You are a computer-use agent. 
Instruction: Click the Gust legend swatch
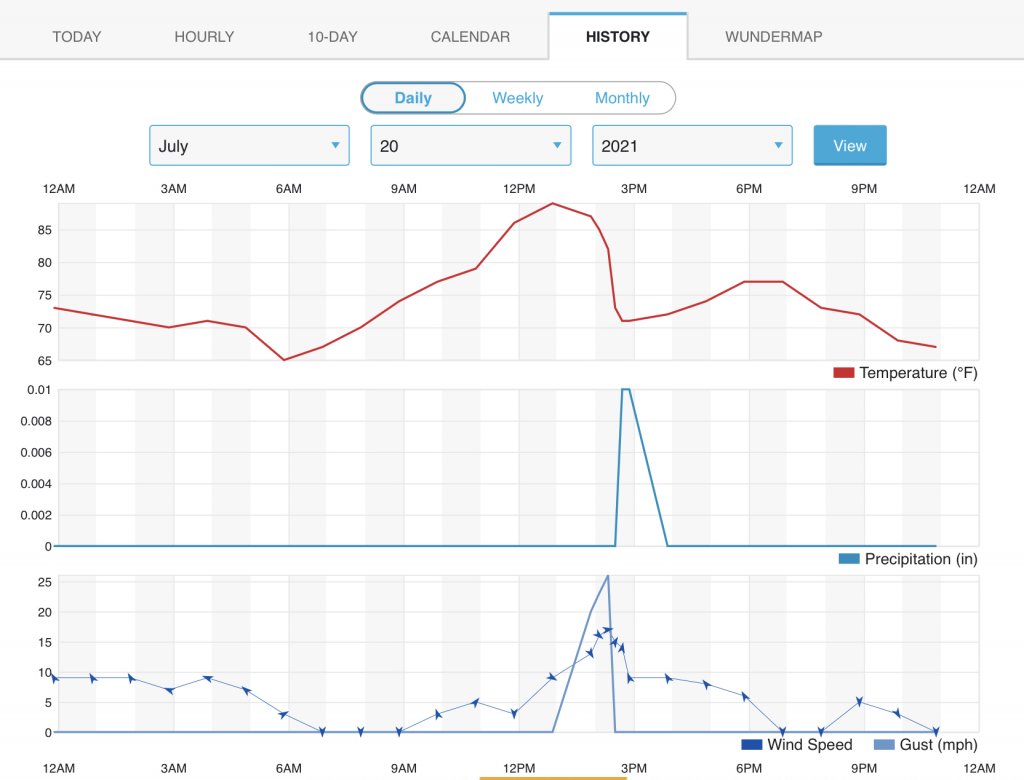click(885, 745)
